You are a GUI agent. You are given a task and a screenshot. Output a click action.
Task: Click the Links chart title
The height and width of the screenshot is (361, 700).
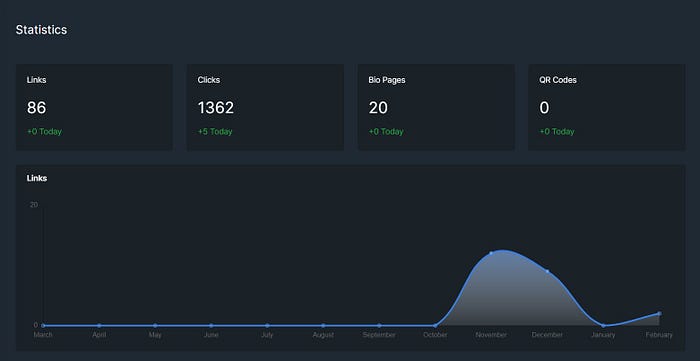37,178
